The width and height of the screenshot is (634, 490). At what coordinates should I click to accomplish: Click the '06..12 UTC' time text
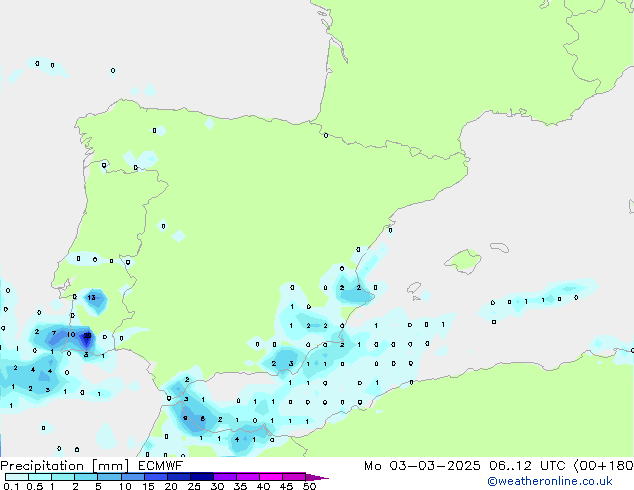pos(526,466)
